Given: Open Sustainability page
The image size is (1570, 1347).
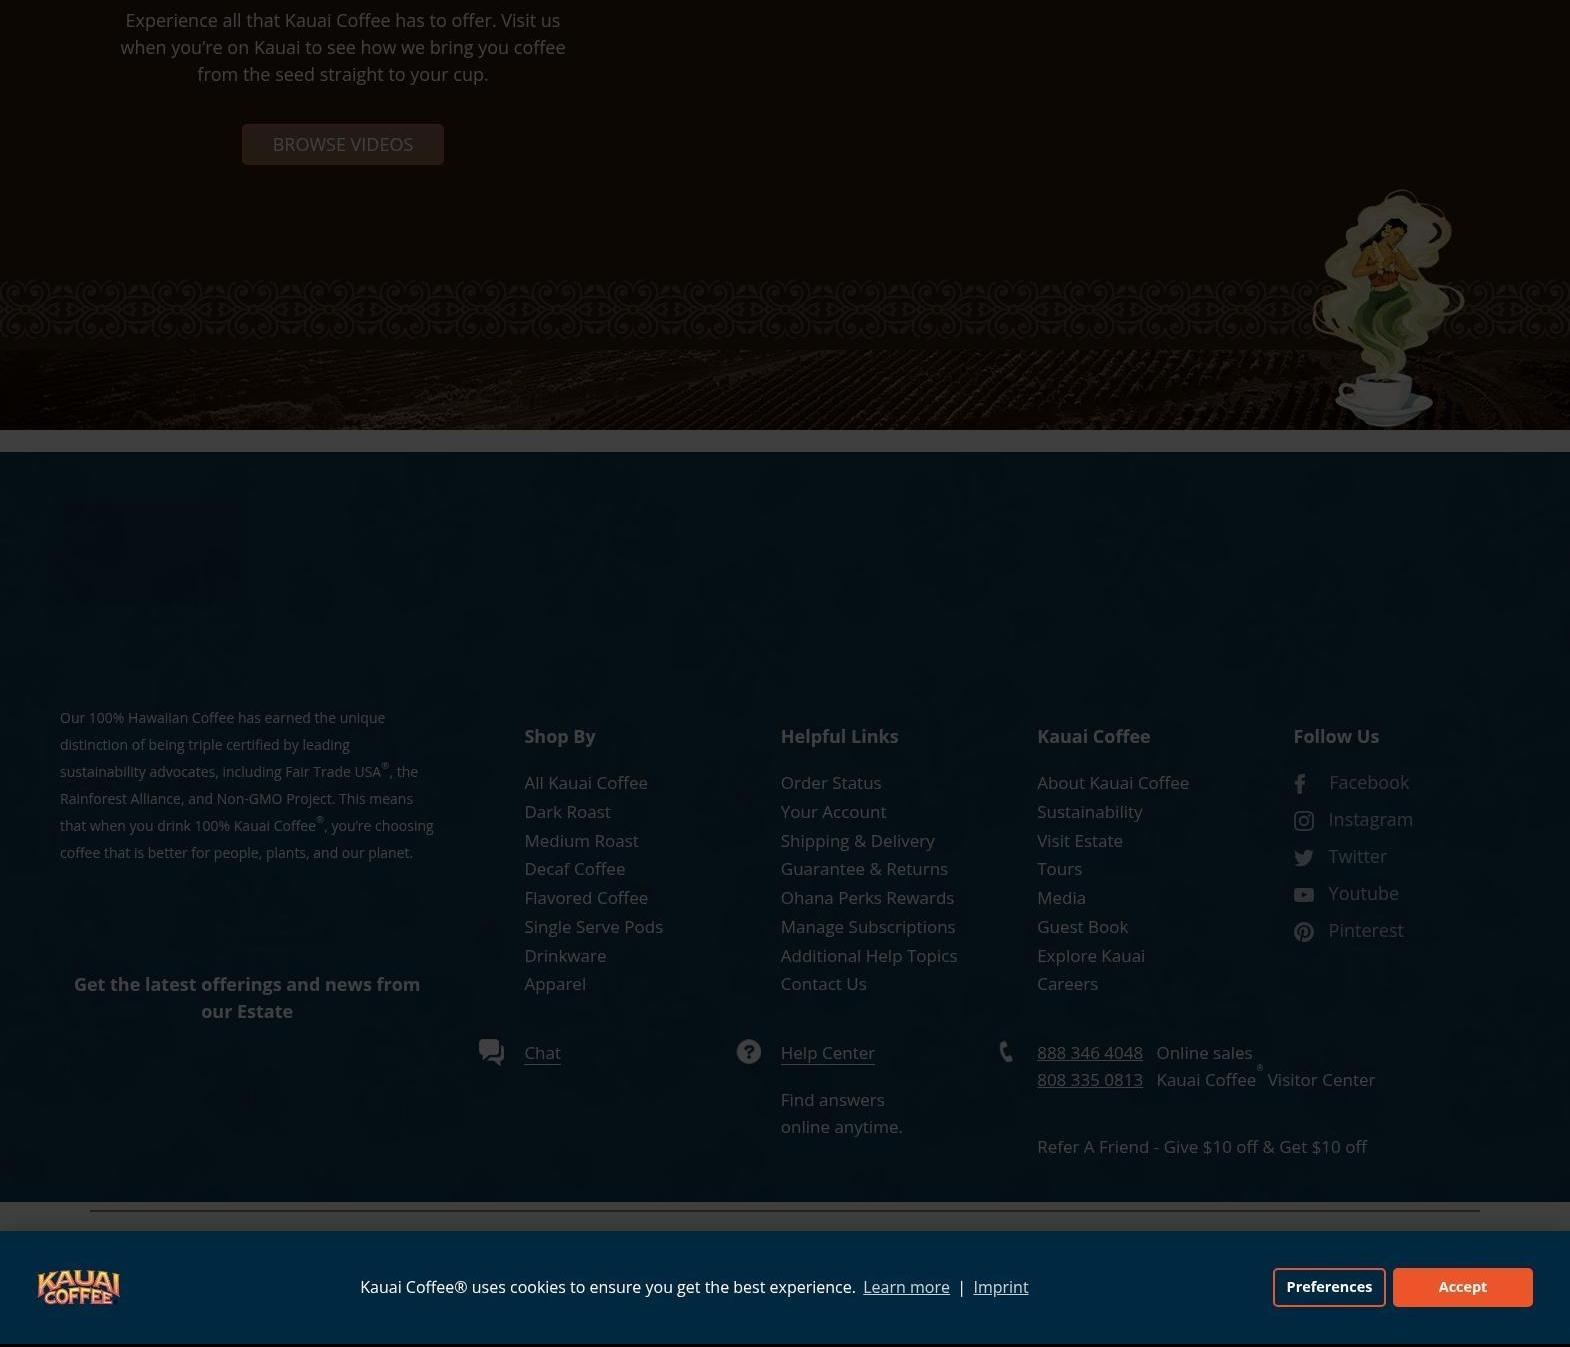Looking at the screenshot, I should (x=1090, y=812).
